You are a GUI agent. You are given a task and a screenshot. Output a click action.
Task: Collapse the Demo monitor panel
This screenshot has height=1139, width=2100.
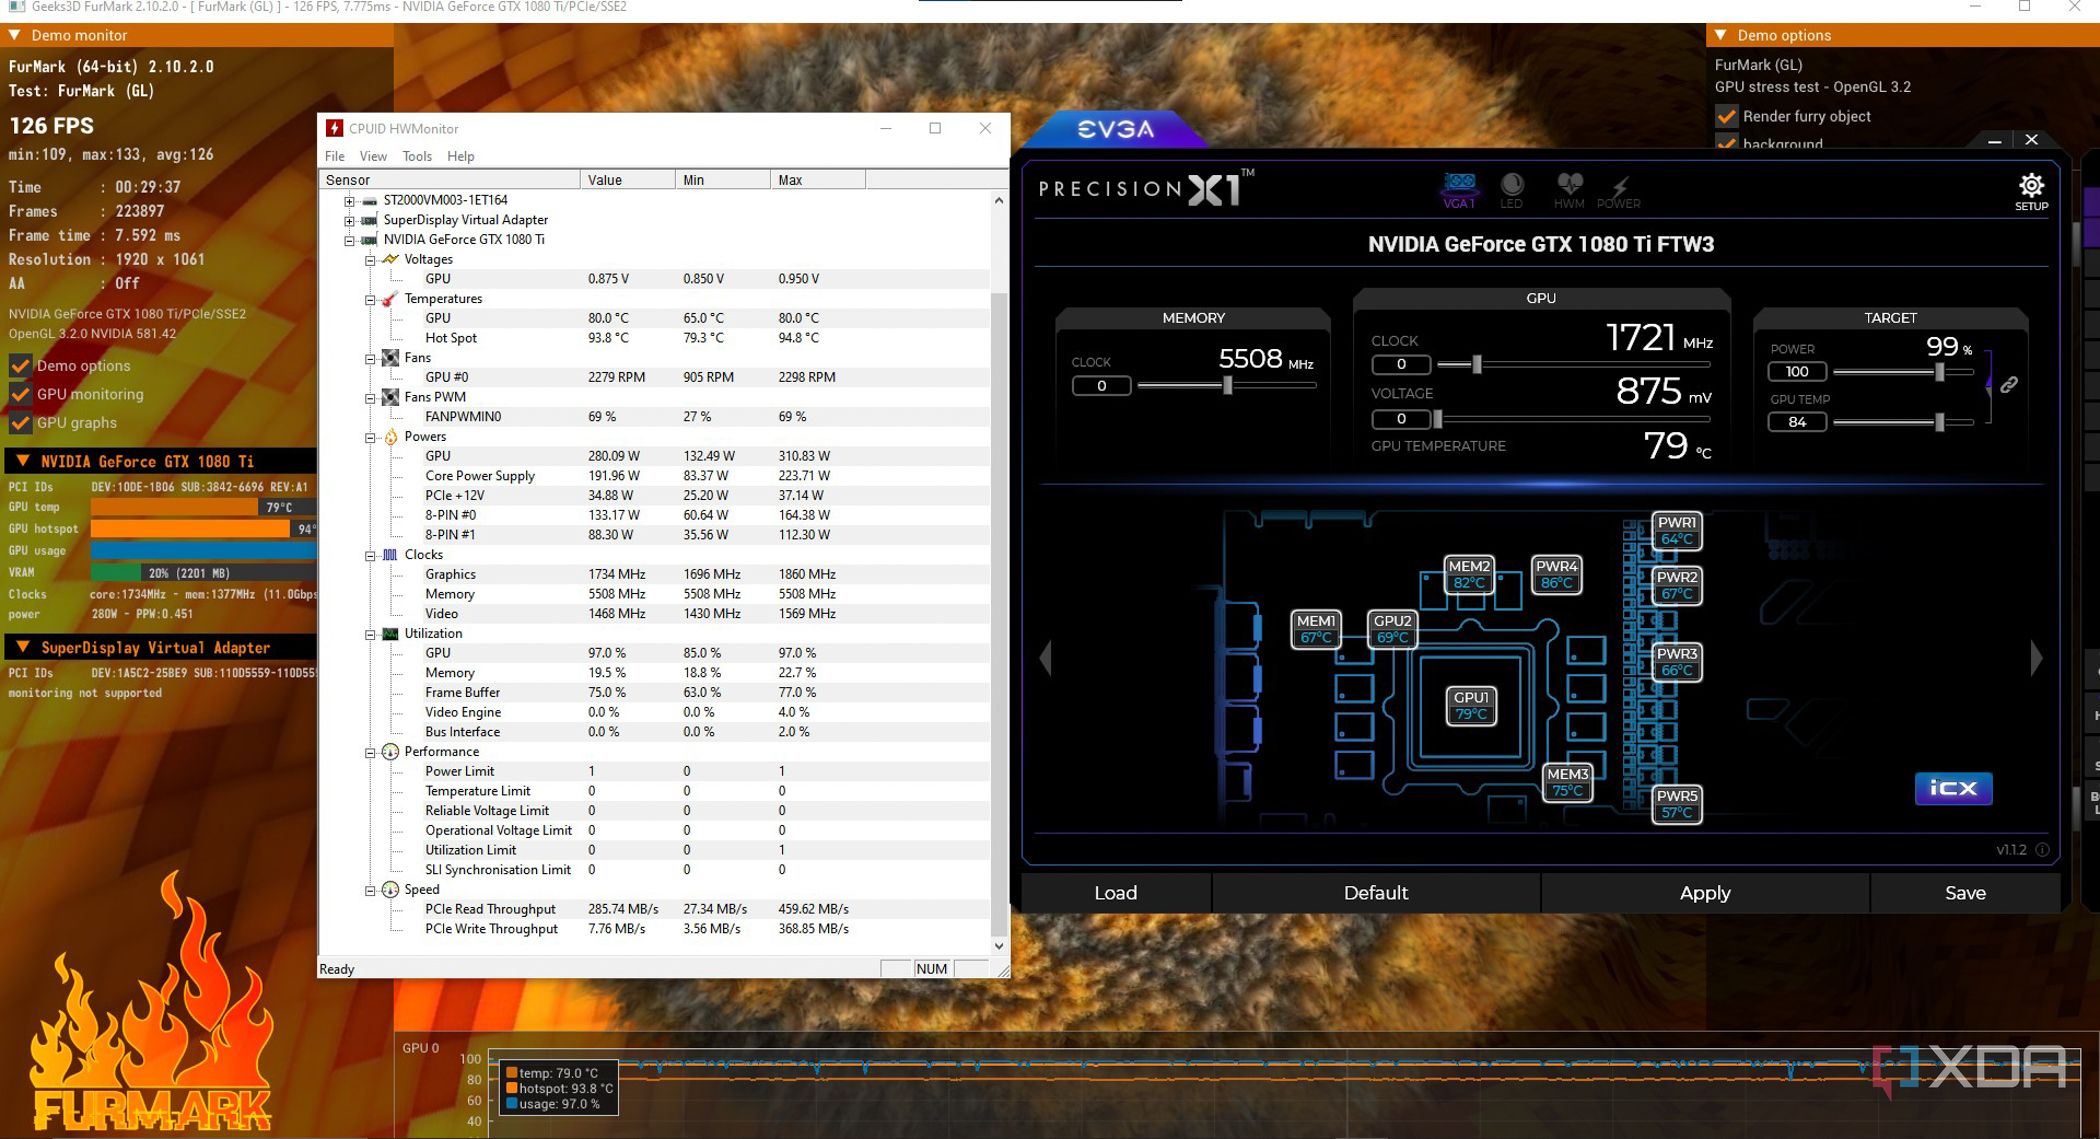click(15, 35)
